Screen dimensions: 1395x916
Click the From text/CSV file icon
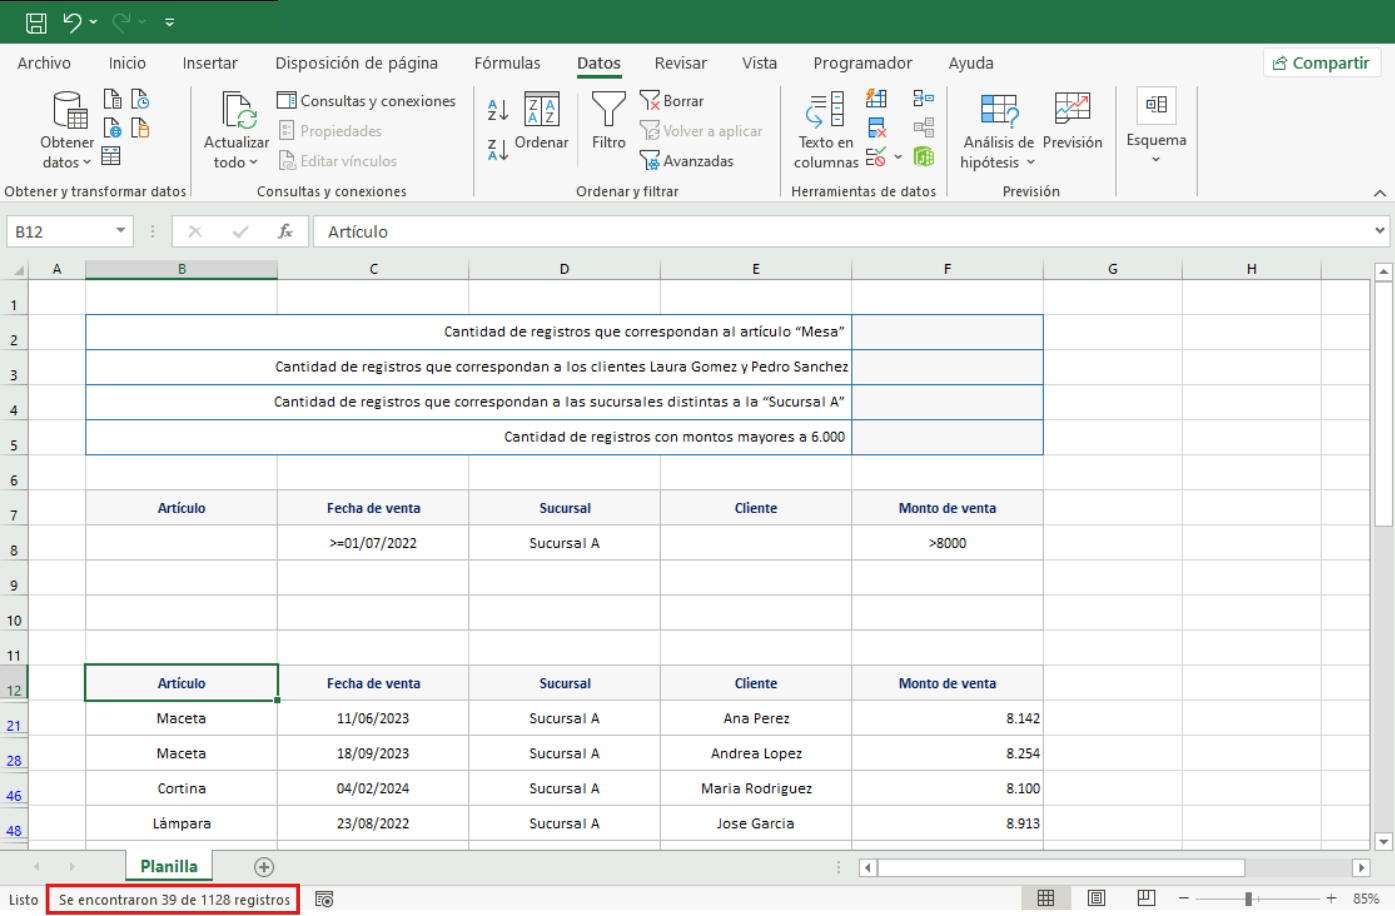113,98
